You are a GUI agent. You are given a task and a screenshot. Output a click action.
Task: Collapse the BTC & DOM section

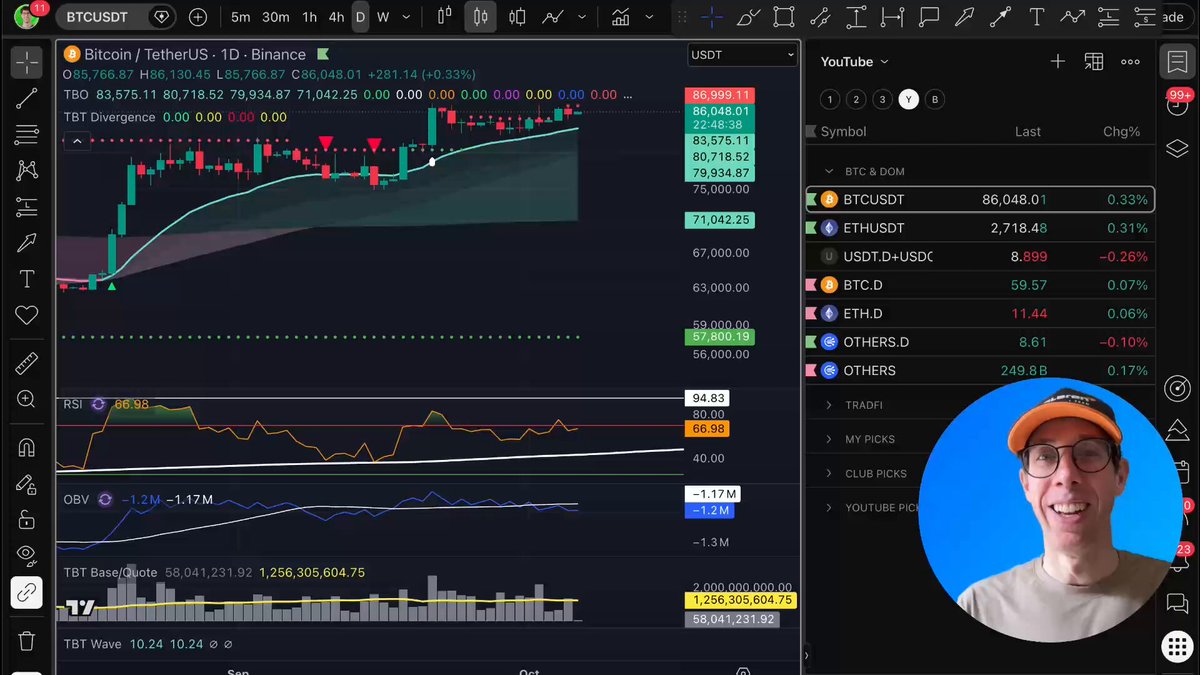(x=829, y=172)
